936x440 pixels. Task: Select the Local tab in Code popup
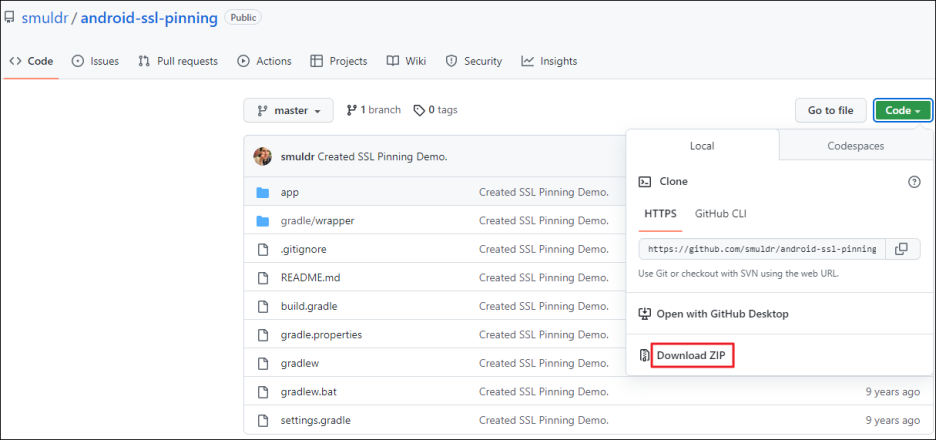(x=702, y=146)
